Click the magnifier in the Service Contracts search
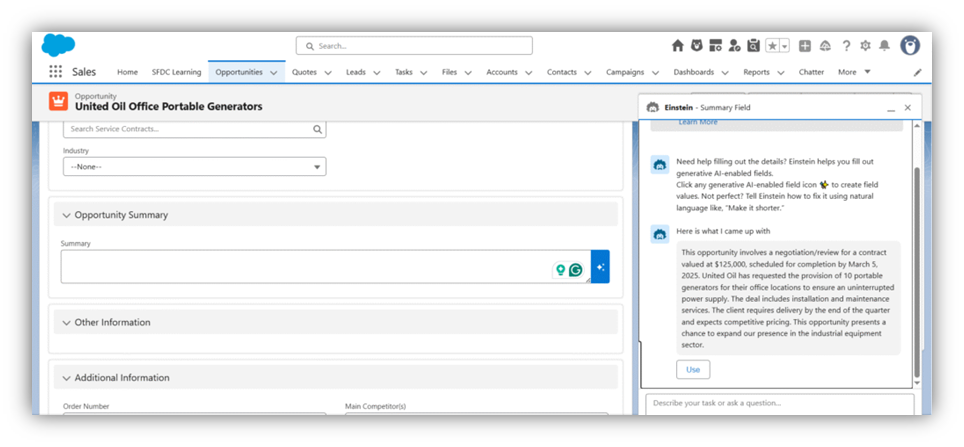The height and width of the screenshot is (447, 964). pyautogui.click(x=317, y=129)
